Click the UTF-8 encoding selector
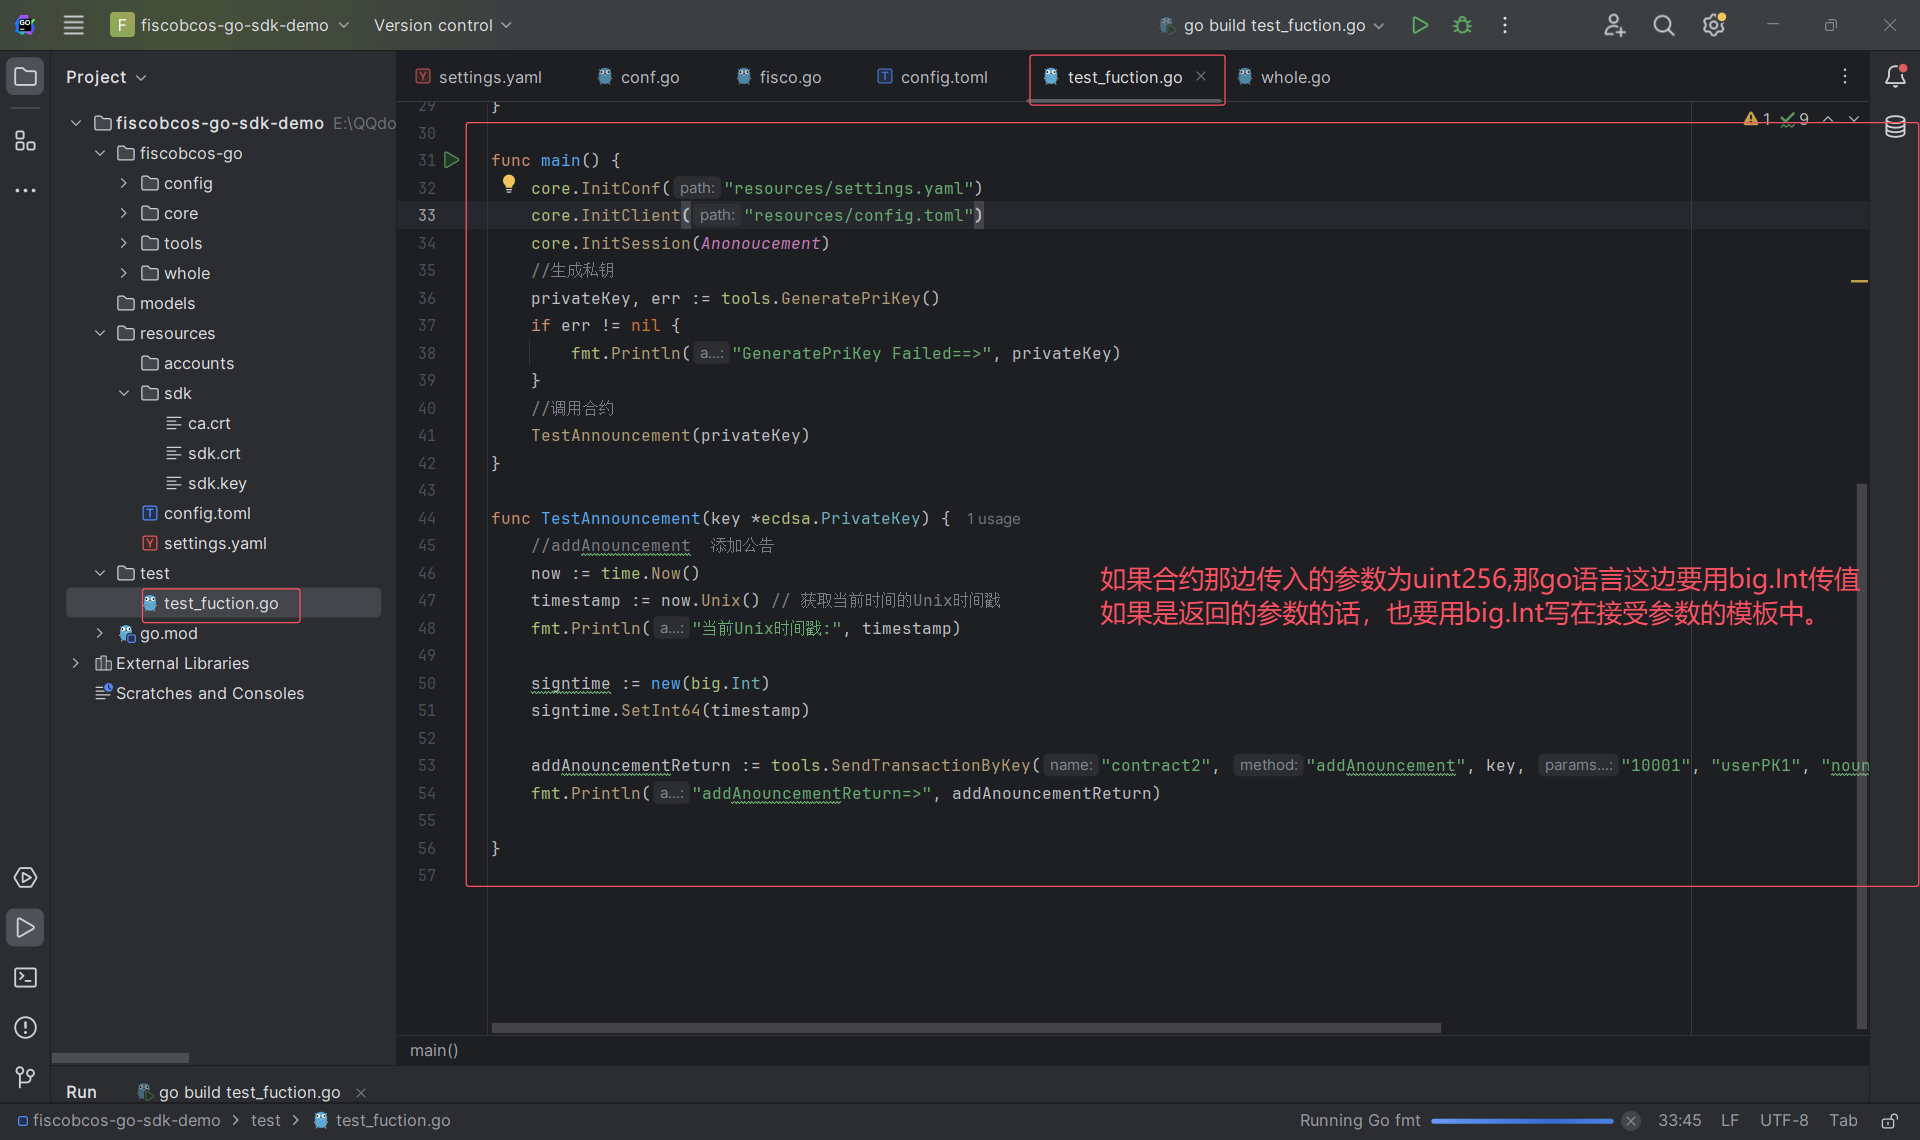The width and height of the screenshot is (1920, 1140). tap(1784, 1120)
